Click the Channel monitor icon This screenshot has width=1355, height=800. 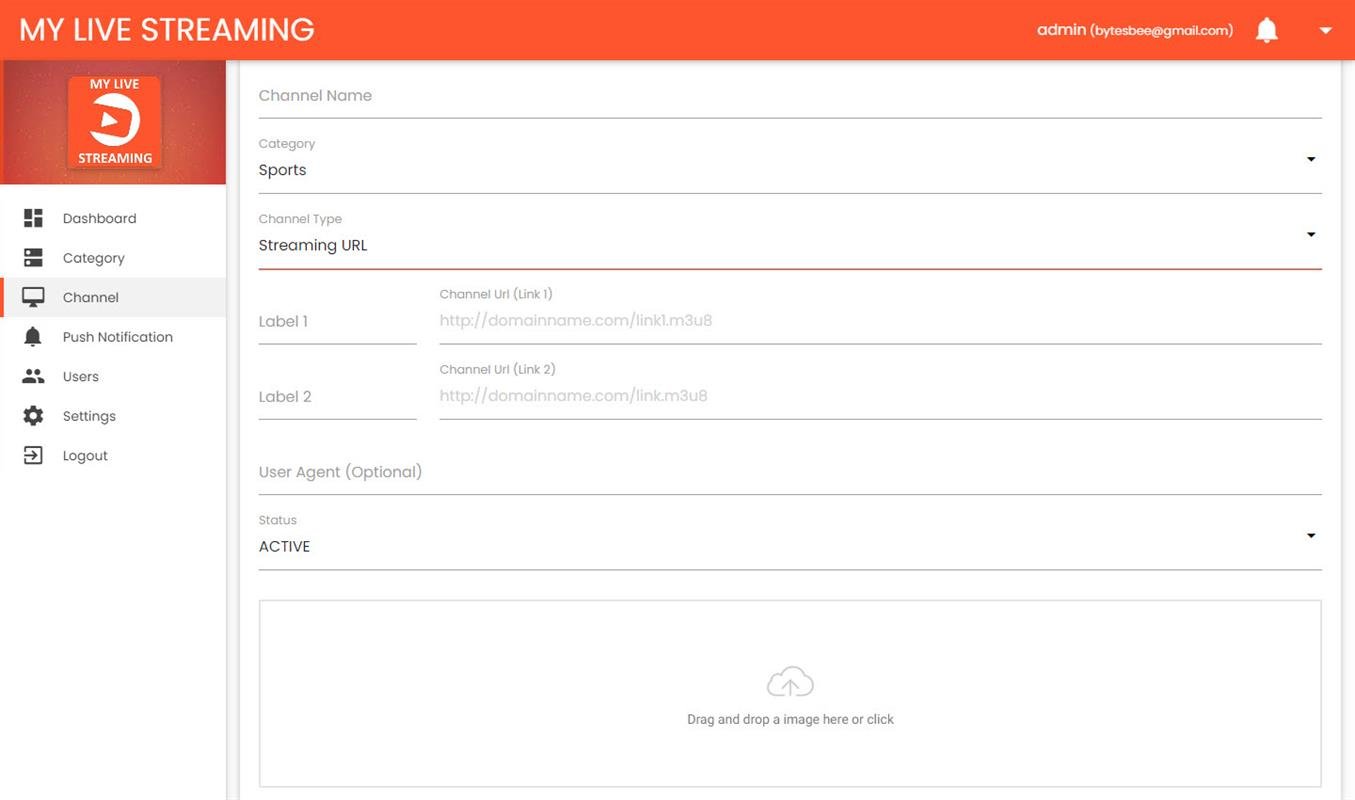coord(33,296)
